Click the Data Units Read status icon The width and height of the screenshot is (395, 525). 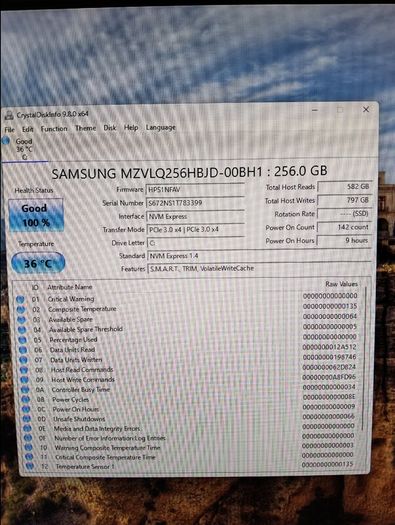(x=23, y=350)
